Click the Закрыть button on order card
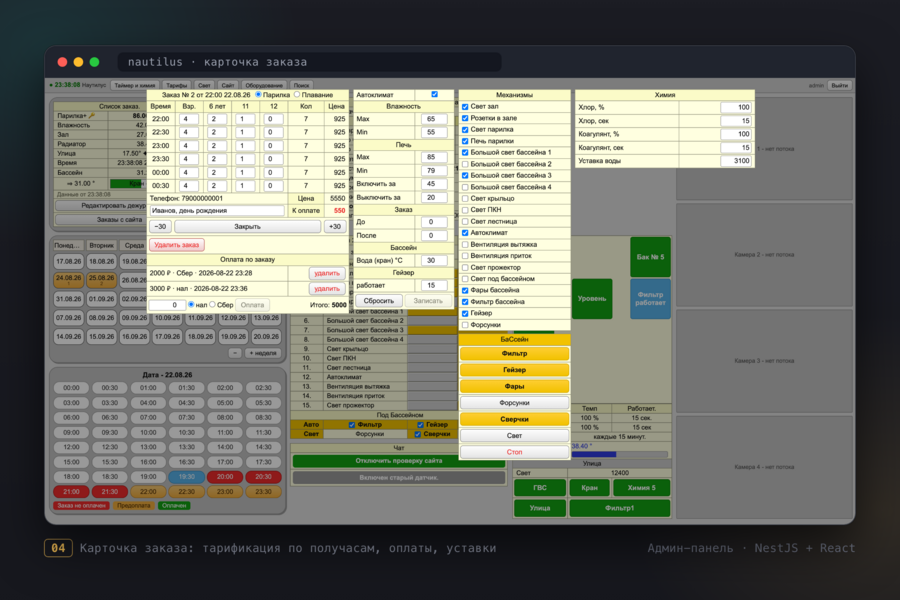The image size is (900, 600). (247, 227)
